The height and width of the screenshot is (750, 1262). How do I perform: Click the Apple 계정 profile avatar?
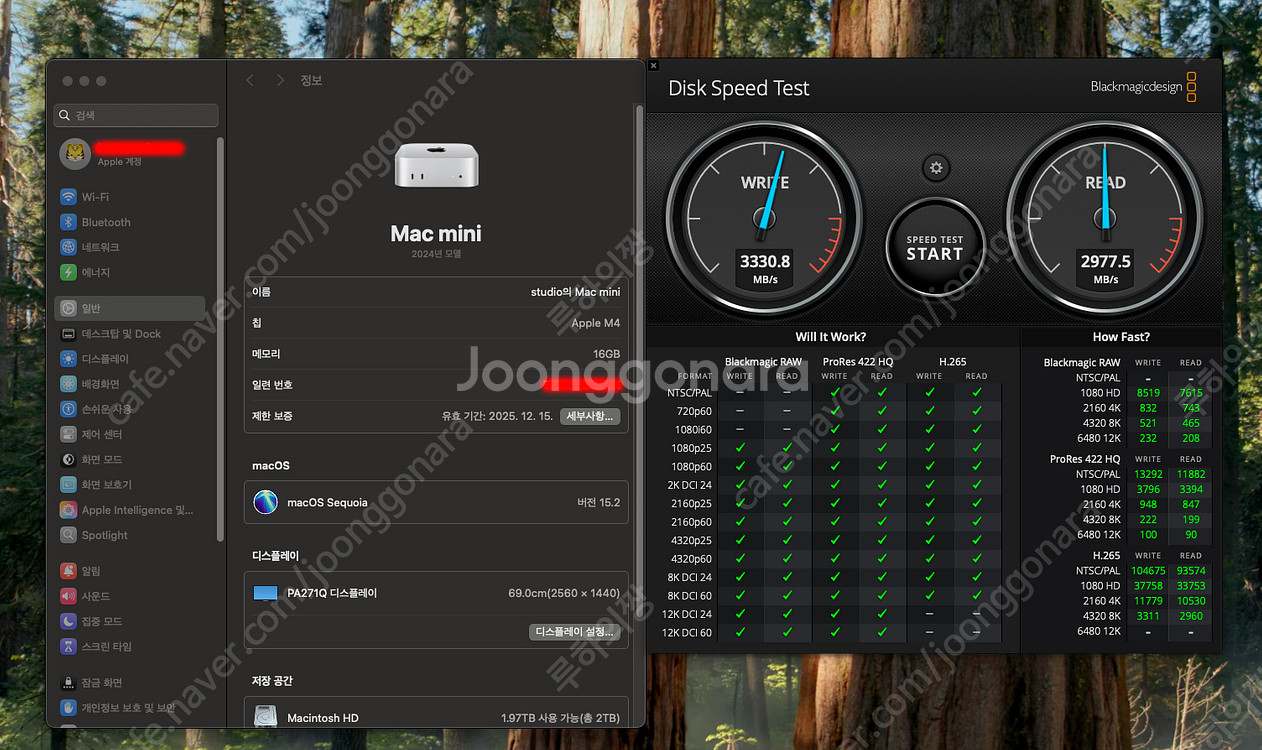[x=75, y=154]
